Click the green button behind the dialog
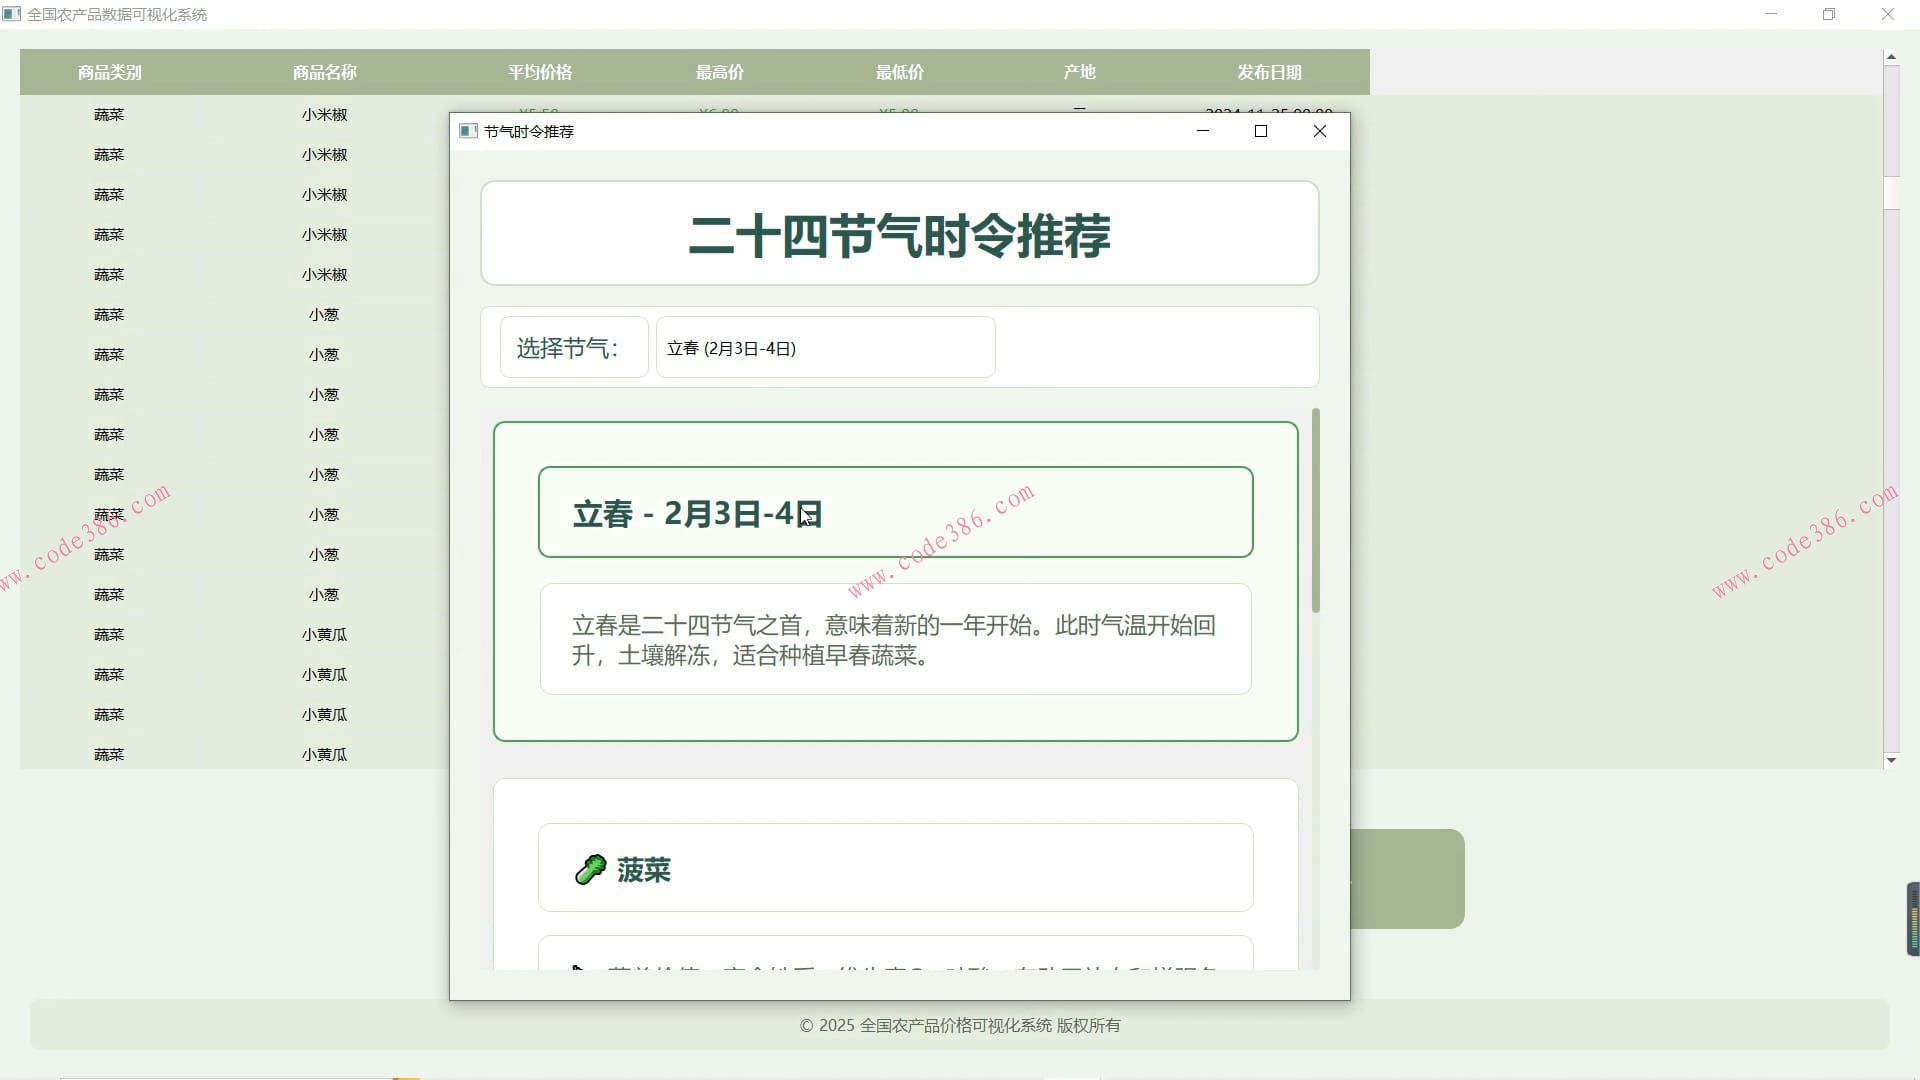The height and width of the screenshot is (1080, 1920). point(1410,878)
